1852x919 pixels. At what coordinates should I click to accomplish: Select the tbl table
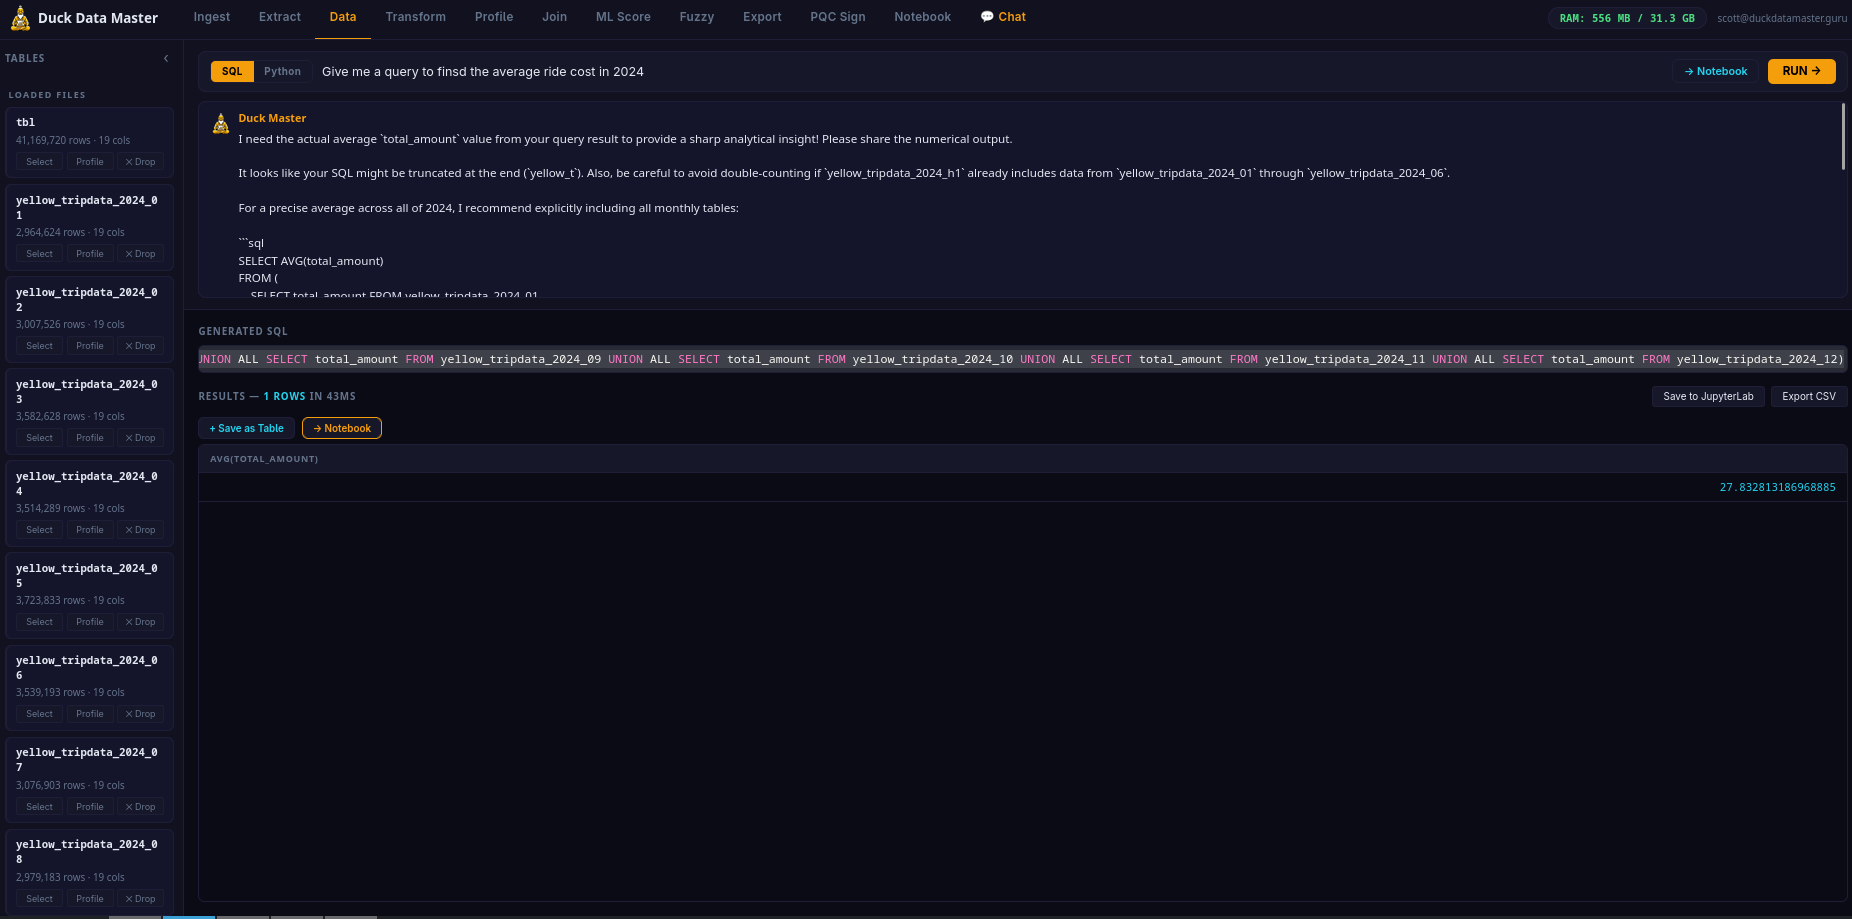(40, 162)
